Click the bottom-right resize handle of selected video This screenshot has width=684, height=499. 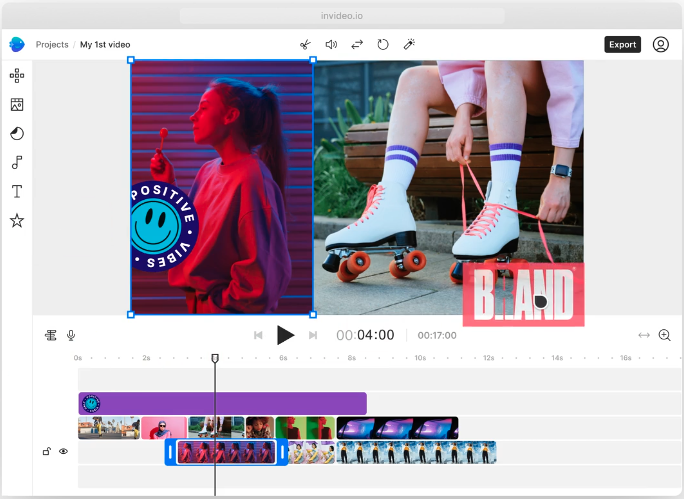coord(313,314)
